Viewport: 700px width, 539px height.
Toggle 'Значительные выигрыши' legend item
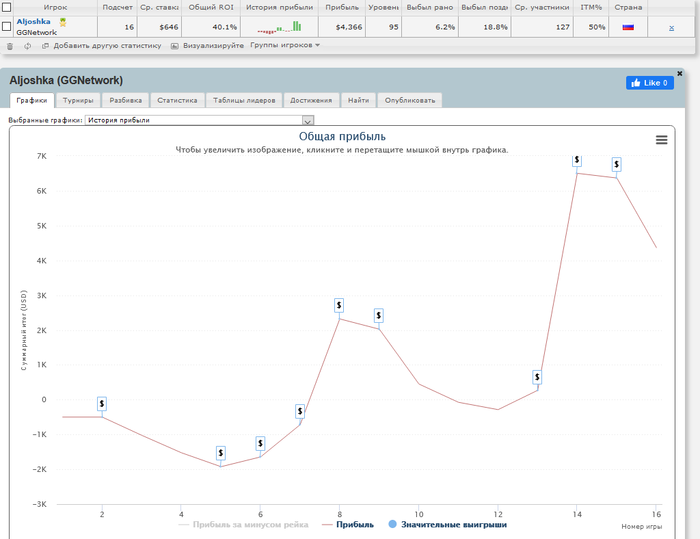point(446,524)
